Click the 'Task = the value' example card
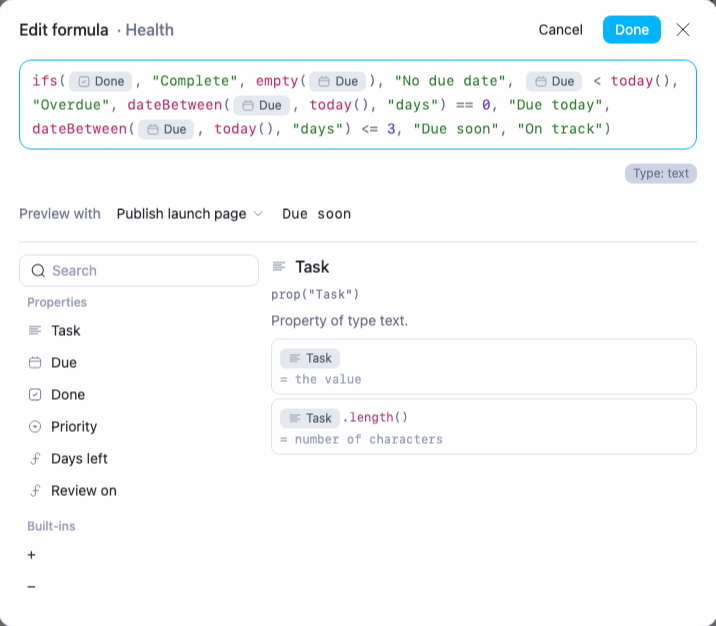This screenshot has height=626, width=716. click(484, 367)
